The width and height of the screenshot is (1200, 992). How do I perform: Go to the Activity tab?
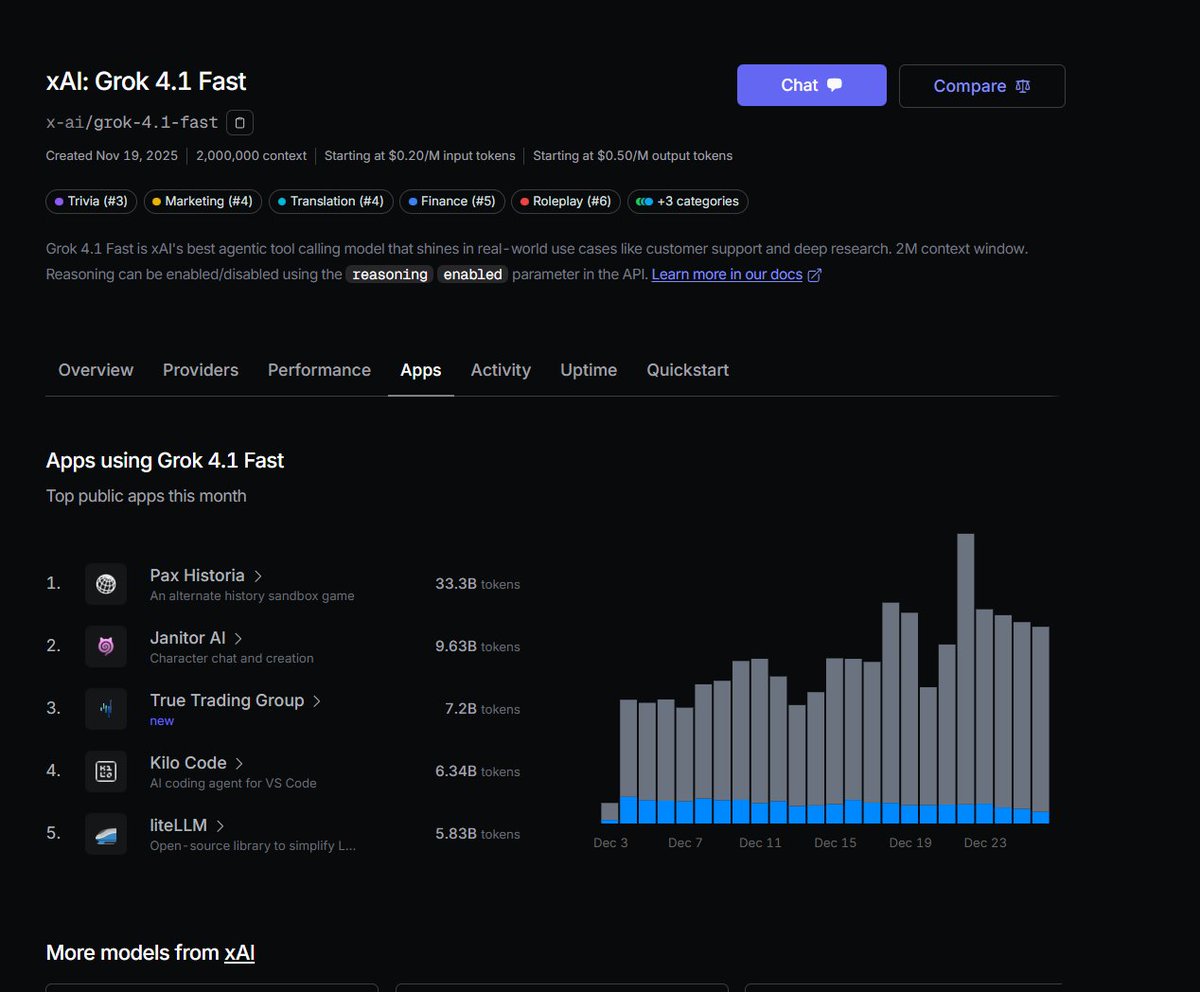[x=501, y=370]
